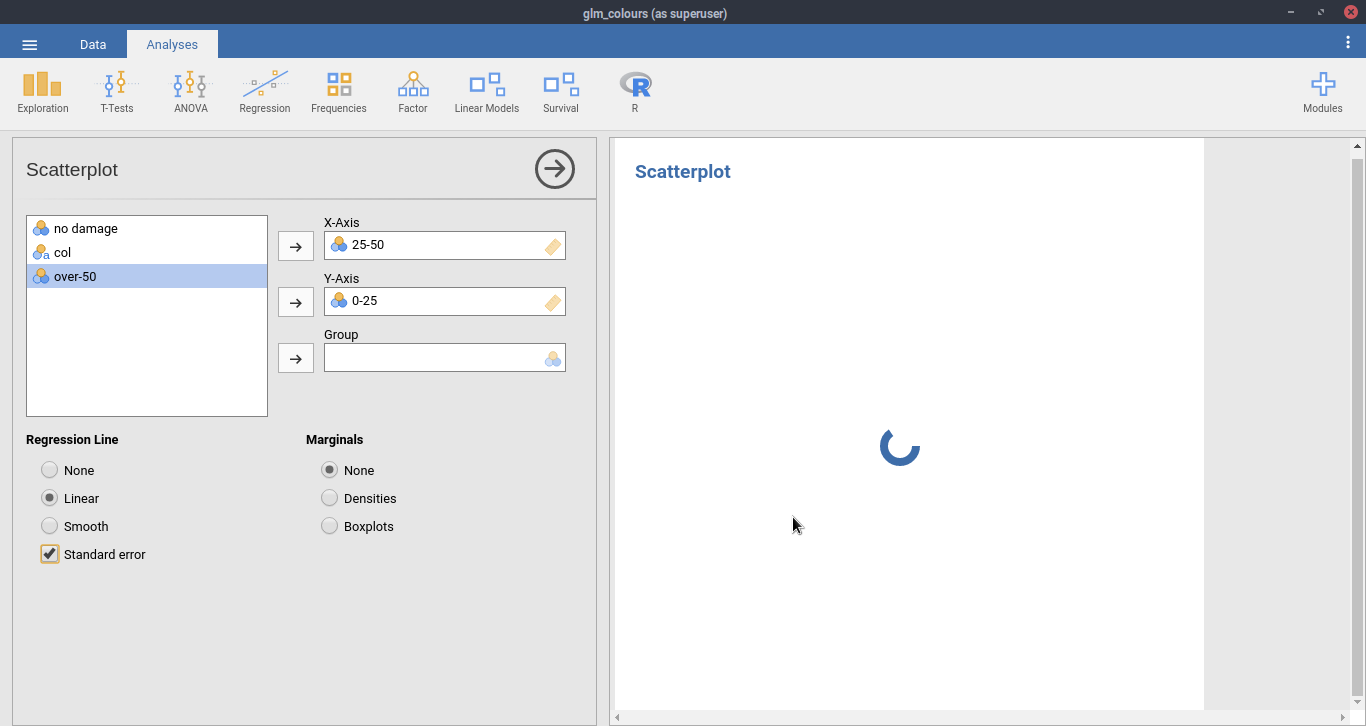Click the empty Group field
Screen dimensions: 1366x726
[x=445, y=358]
